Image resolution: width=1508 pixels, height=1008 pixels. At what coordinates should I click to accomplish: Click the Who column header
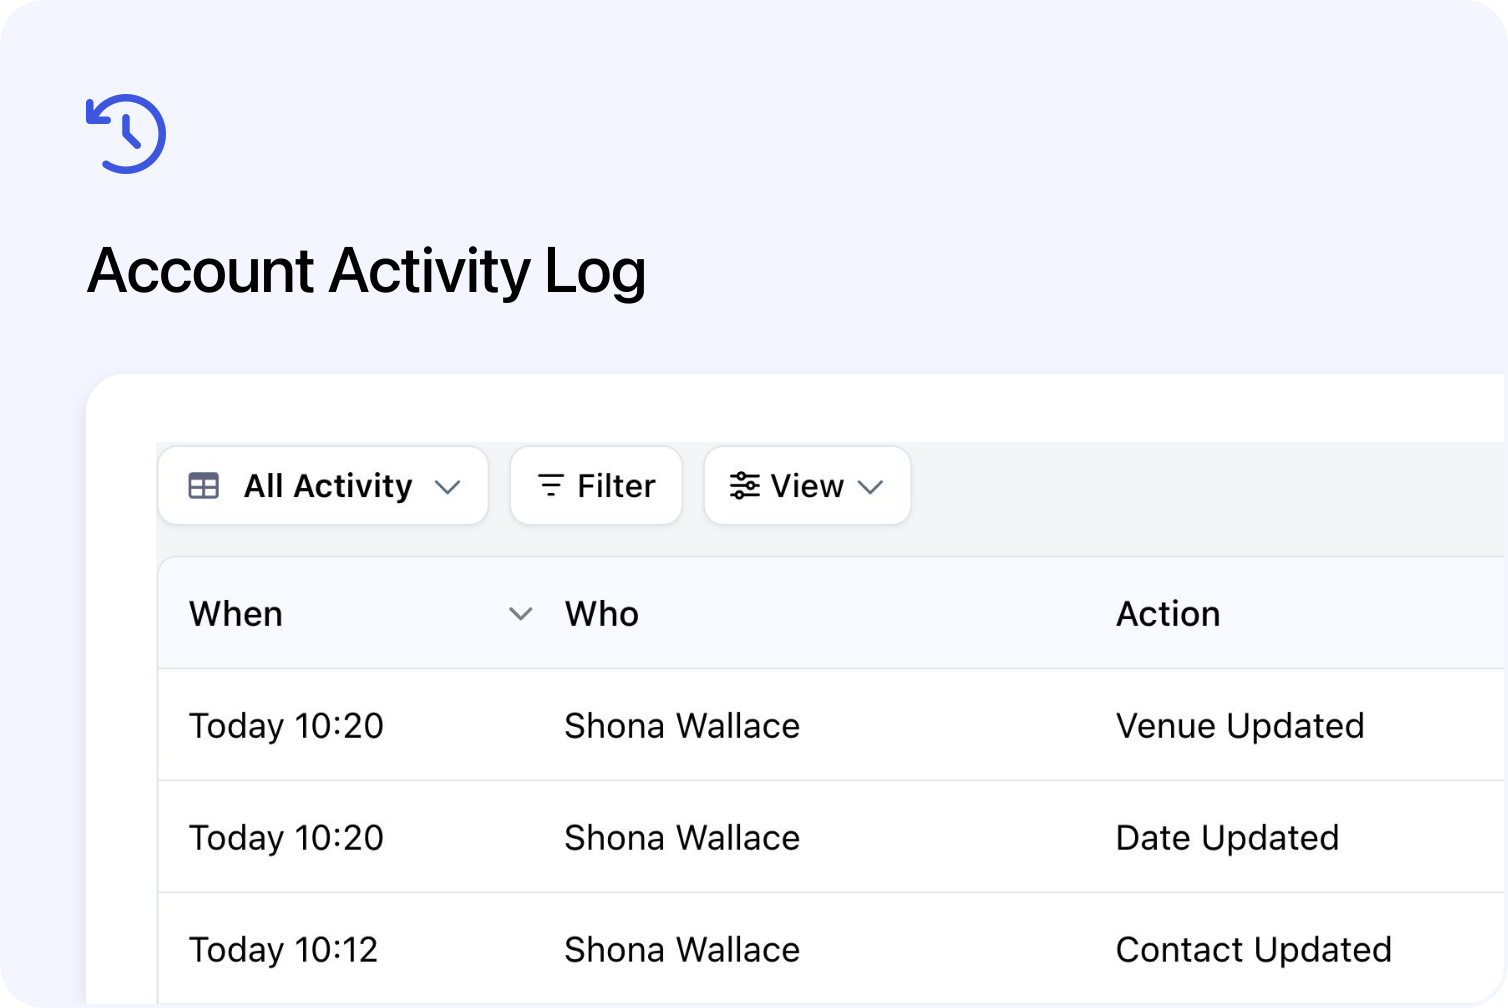(602, 614)
